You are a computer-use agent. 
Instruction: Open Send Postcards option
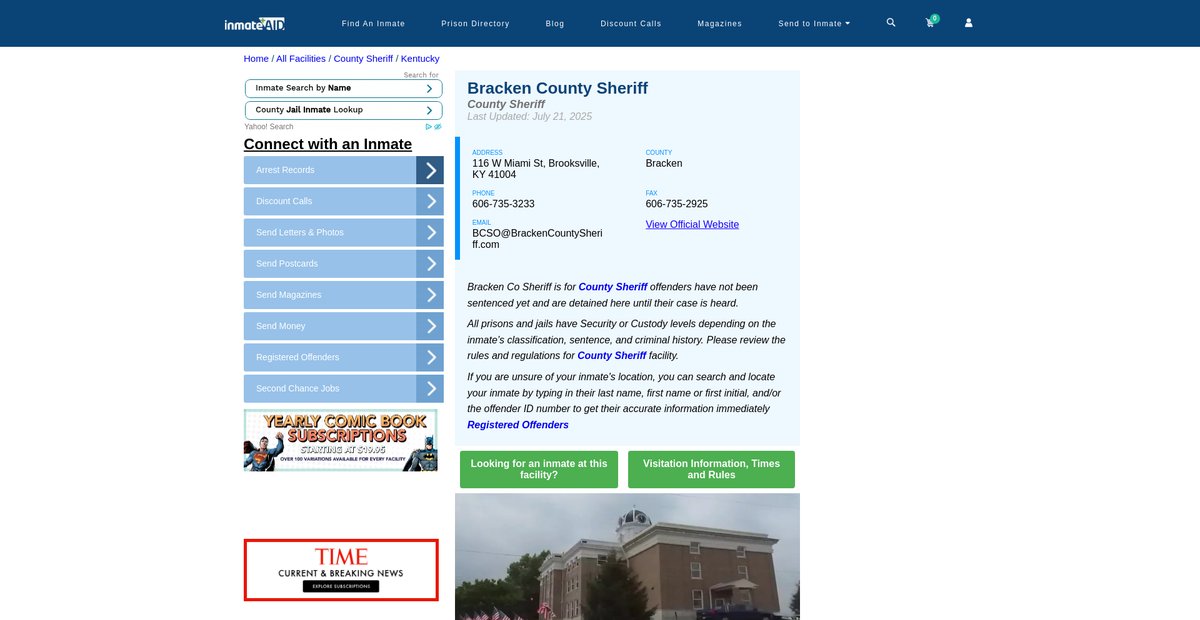330,263
